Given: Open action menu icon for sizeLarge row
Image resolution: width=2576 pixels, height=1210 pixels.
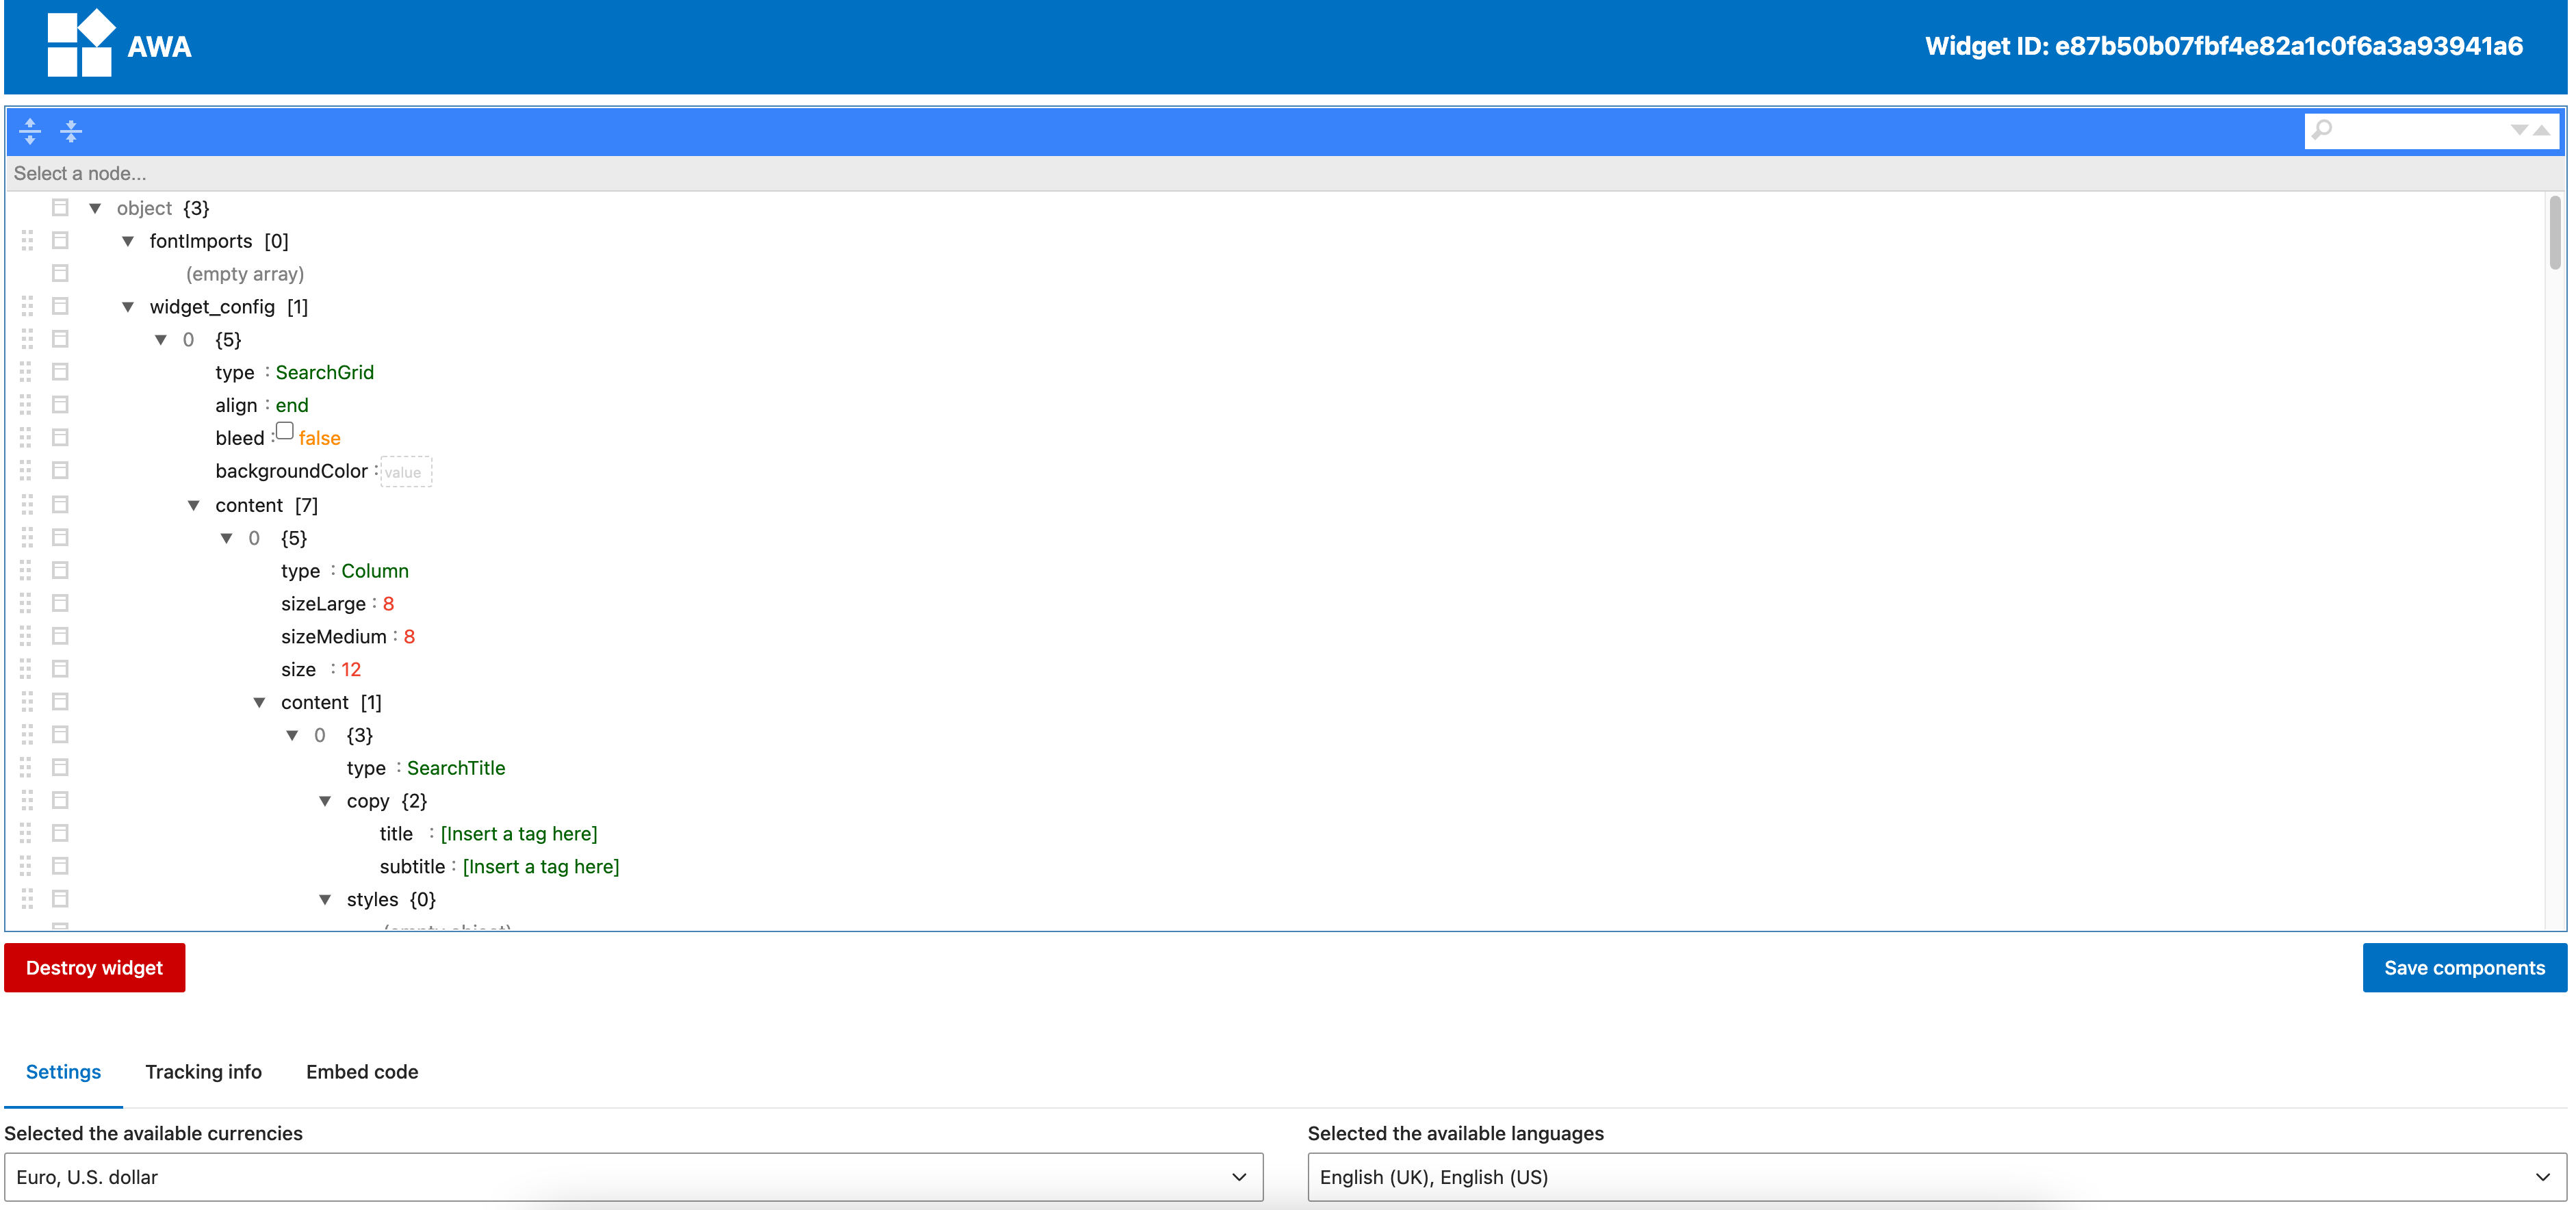Looking at the screenshot, I should click(x=60, y=603).
